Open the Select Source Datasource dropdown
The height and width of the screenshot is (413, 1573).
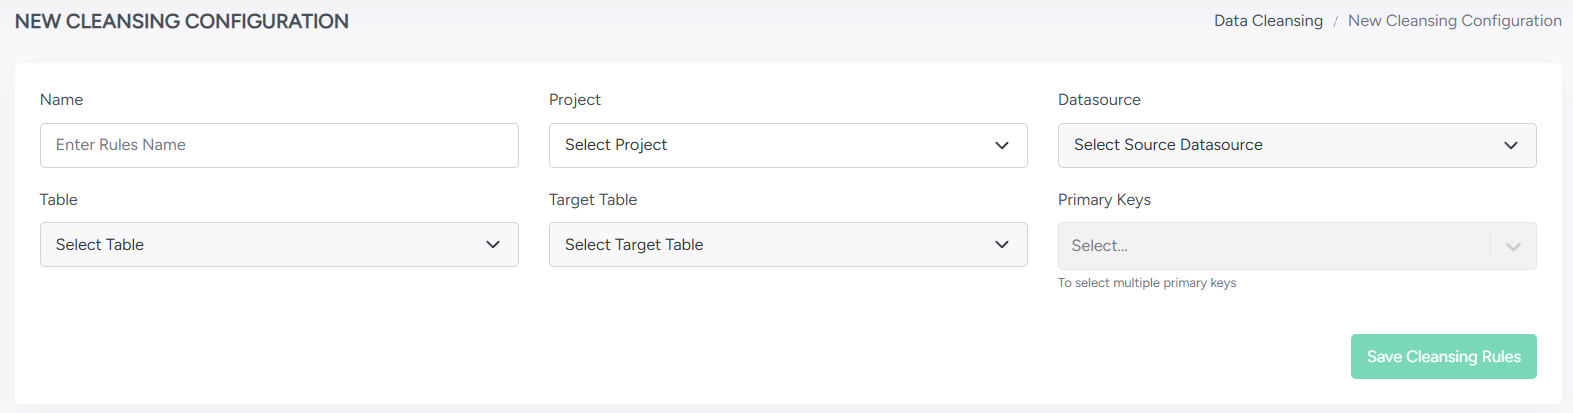[1279, 145]
